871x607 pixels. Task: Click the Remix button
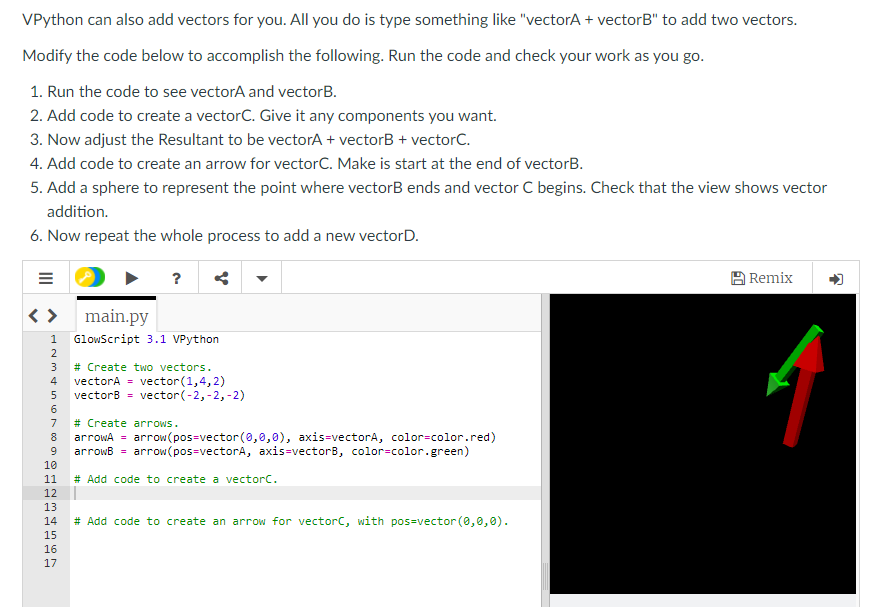(762, 277)
